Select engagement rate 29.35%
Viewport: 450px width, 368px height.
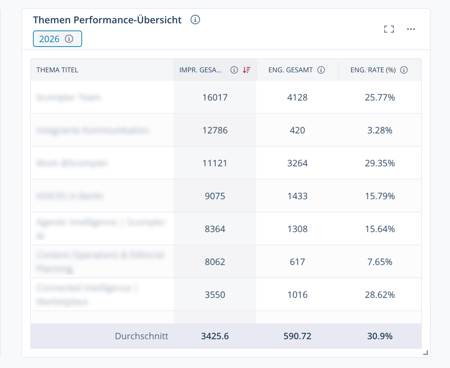click(x=380, y=163)
